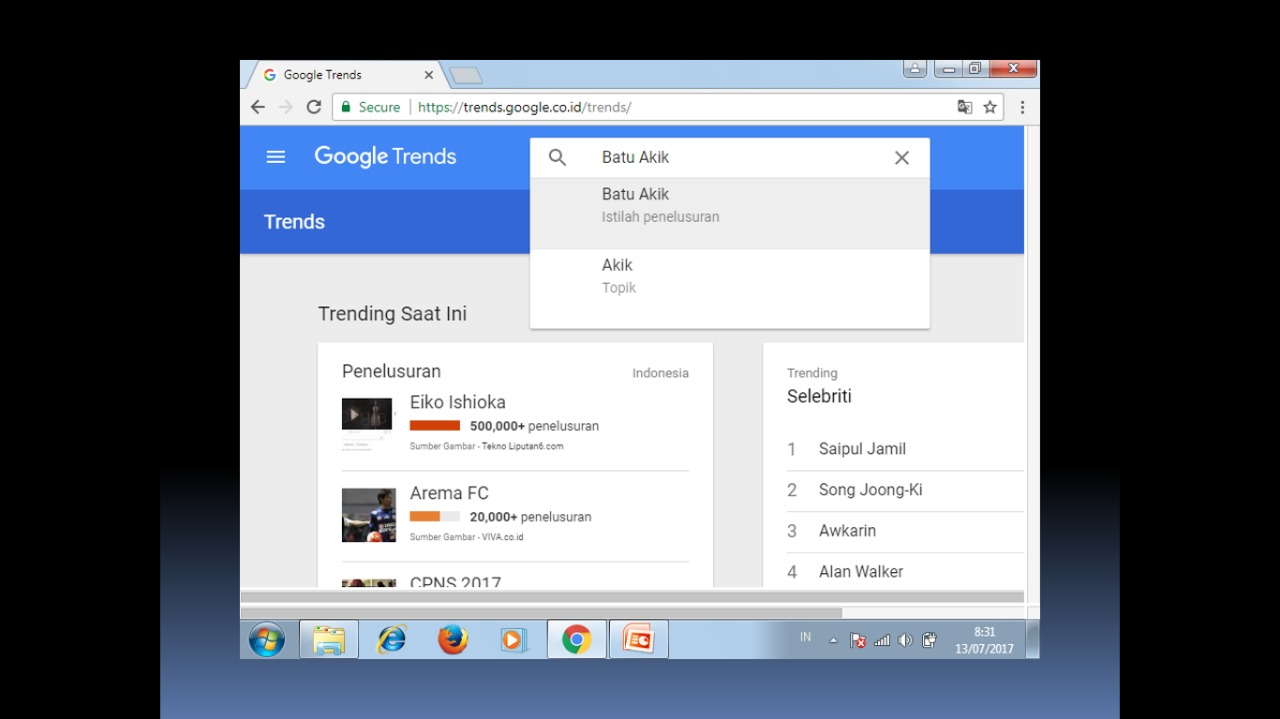Click the network signal tray icon
The width and height of the screenshot is (1280, 719).
[x=882, y=640]
